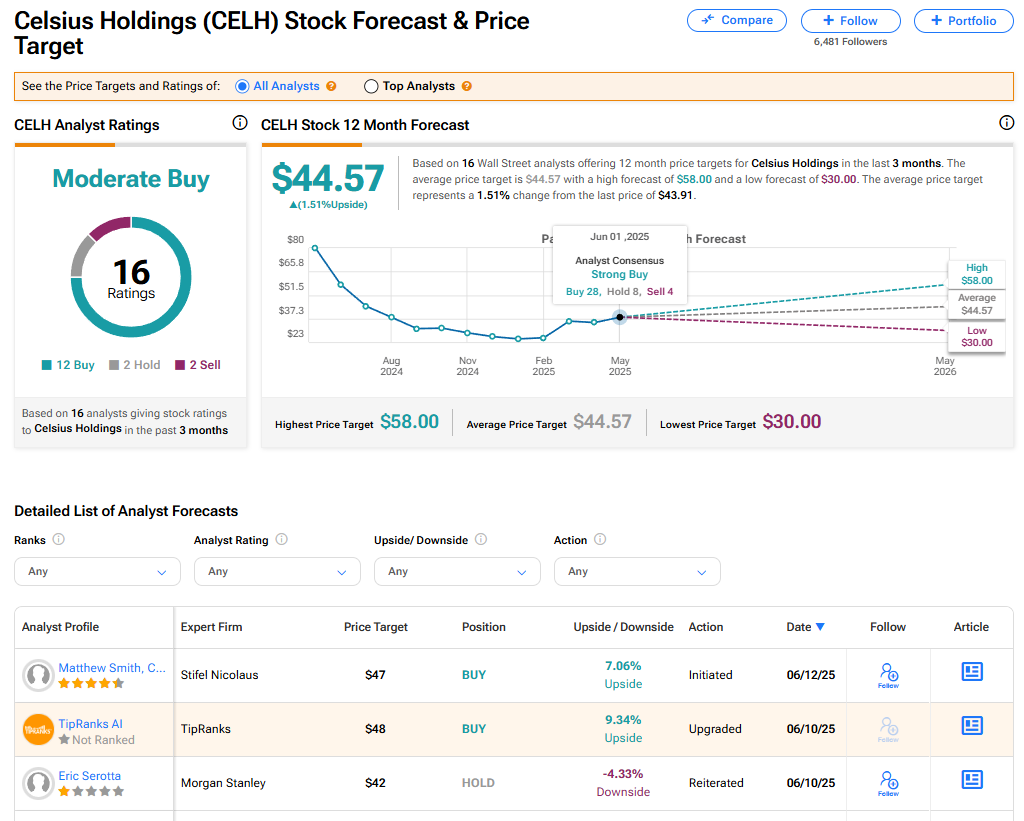Open the CELH Analyst Ratings info icon

tap(240, 123)
